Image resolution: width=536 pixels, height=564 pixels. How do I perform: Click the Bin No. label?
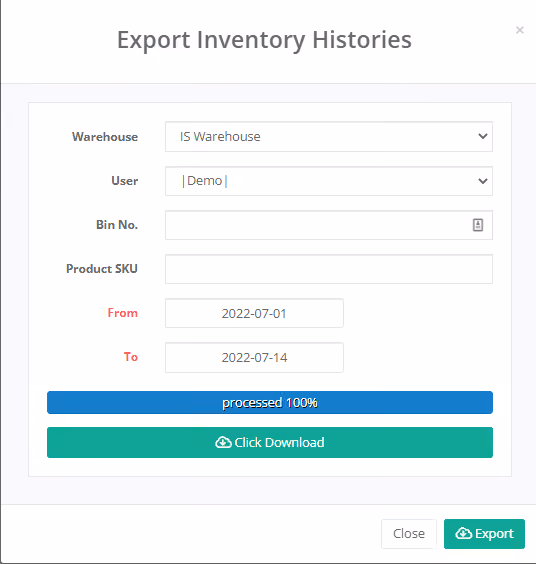pos(117,225)
